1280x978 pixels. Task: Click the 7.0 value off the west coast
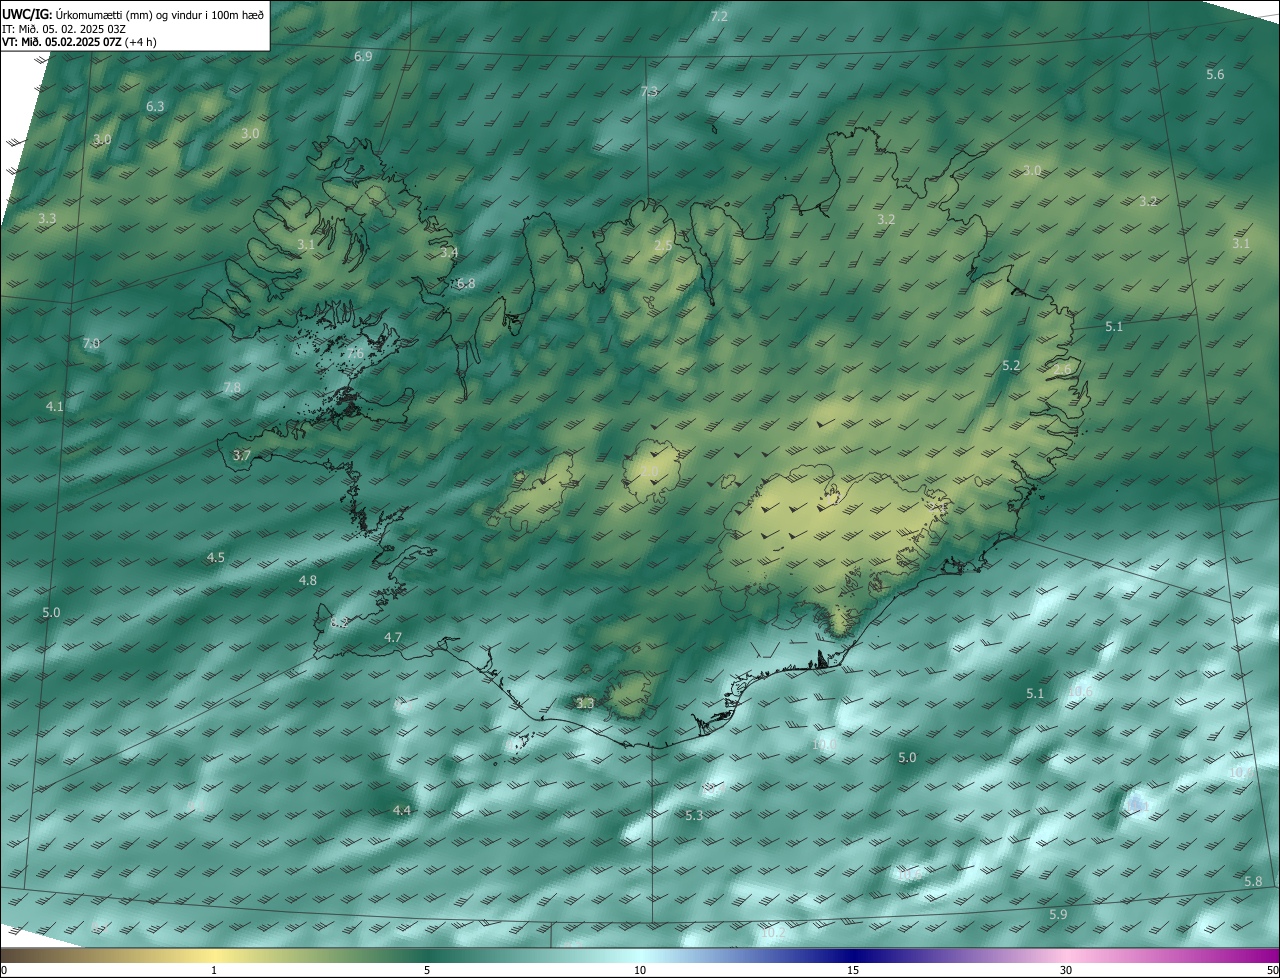pos(91,344)
